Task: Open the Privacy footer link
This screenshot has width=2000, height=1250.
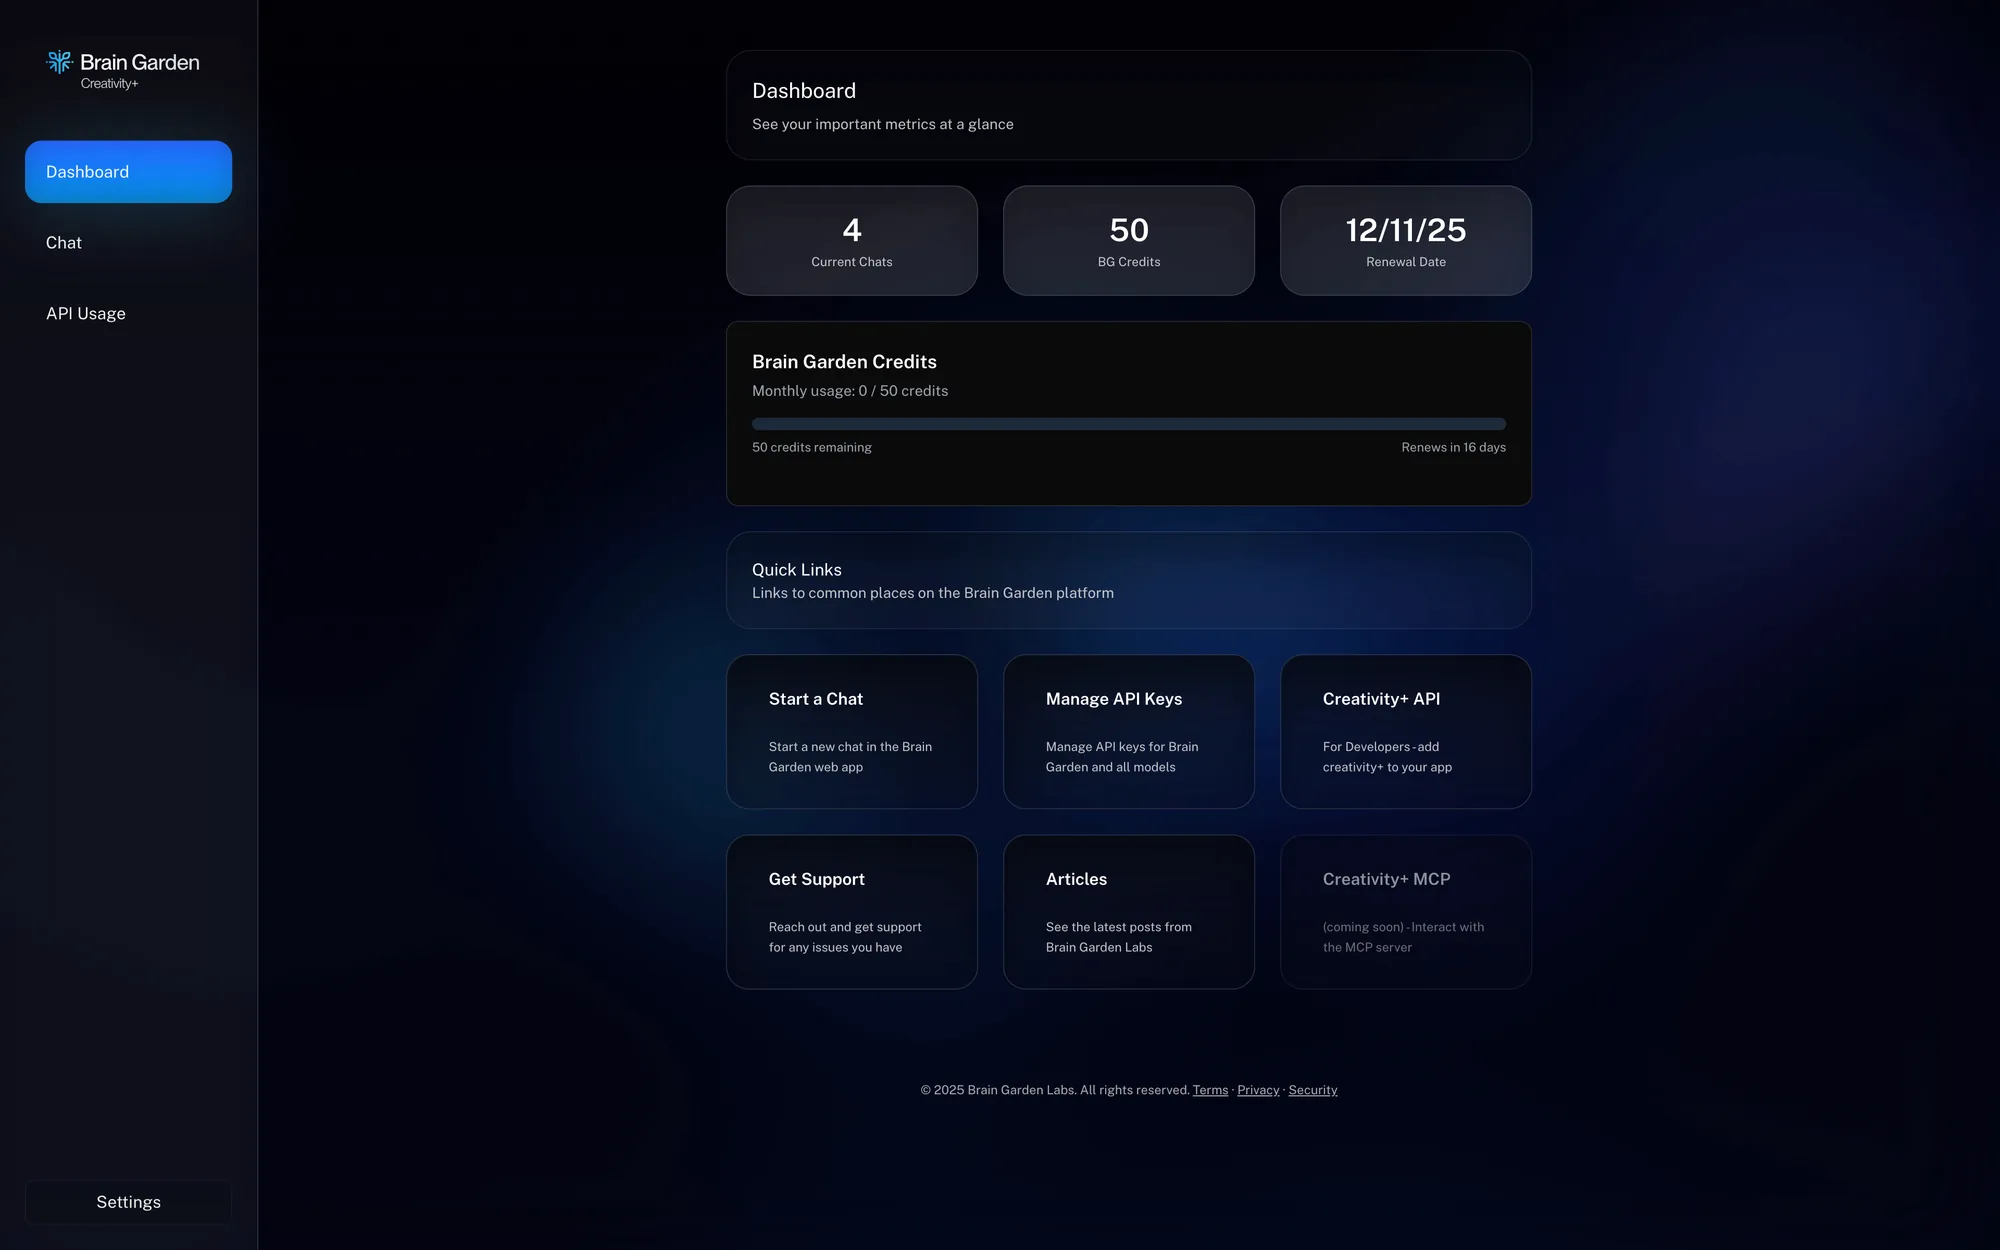Action: click(x=1258, y=1090)
